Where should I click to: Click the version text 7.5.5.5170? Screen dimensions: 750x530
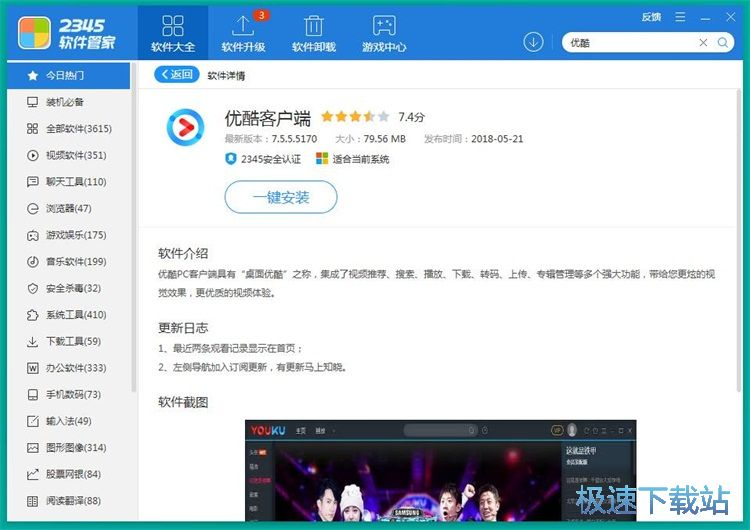294,139
